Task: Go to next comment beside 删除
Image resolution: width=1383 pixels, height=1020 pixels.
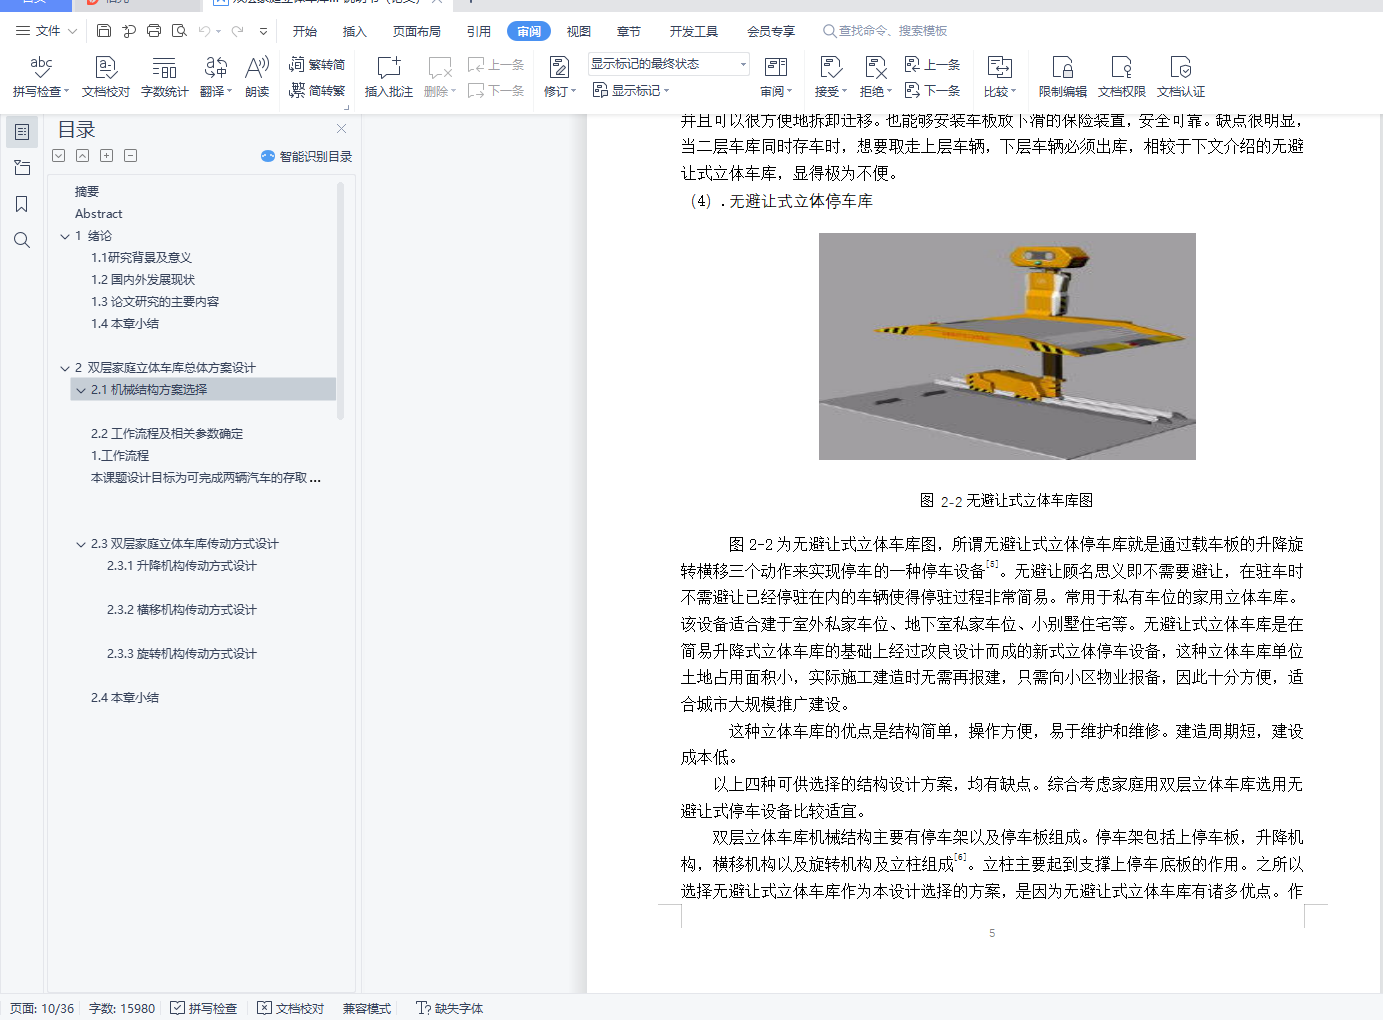Action: pyautogui.click(x=496, y=91)
